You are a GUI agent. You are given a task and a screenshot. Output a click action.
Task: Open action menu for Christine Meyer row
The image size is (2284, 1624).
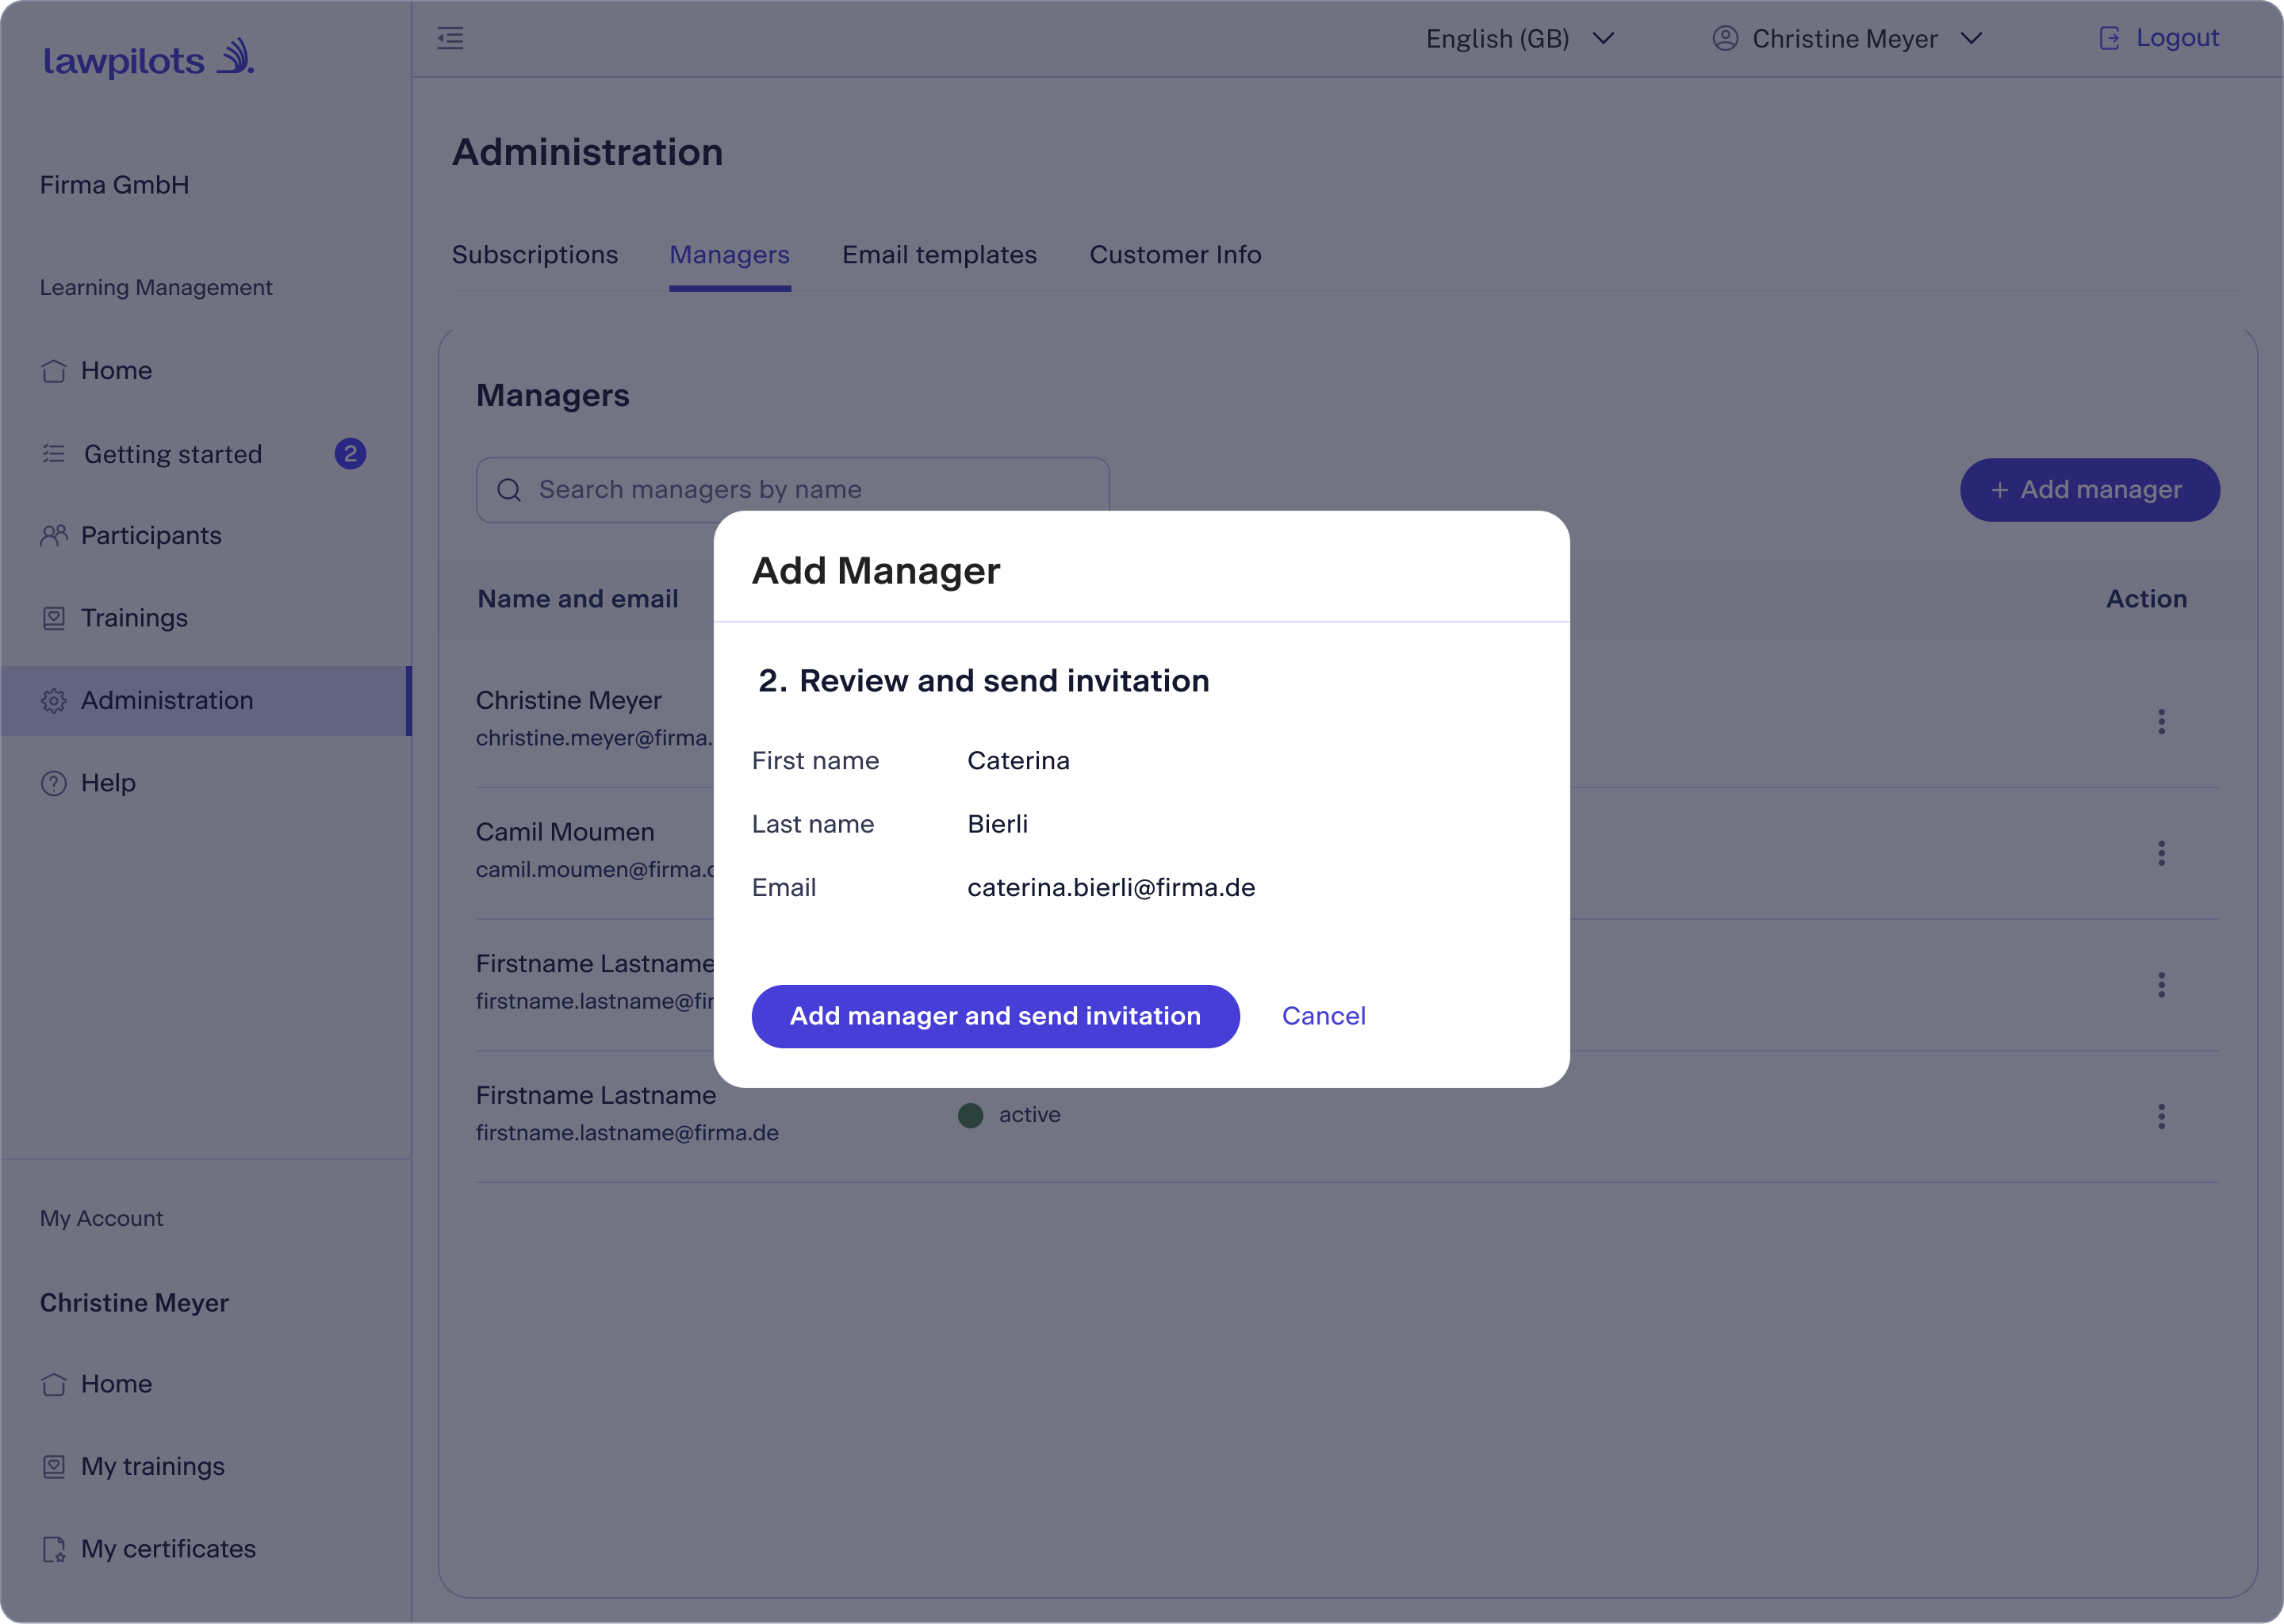pos(2161,722)
